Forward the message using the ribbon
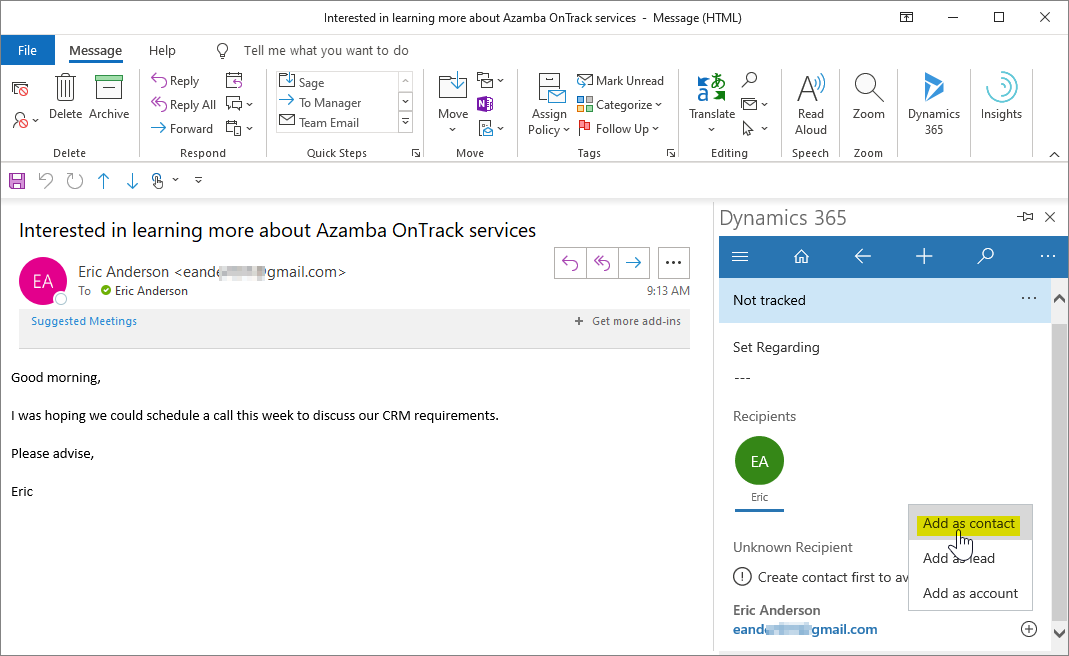1069x656 pixels. [x=181, y=128]
